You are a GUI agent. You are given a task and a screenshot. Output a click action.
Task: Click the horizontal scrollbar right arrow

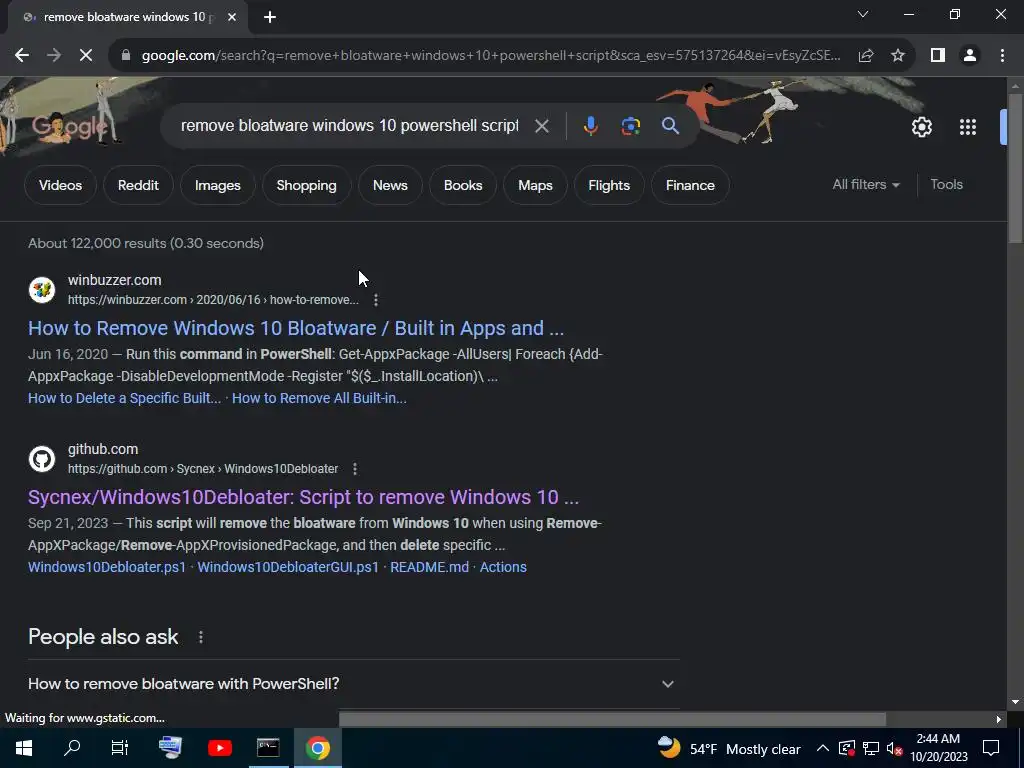click(x=999, y=719)
